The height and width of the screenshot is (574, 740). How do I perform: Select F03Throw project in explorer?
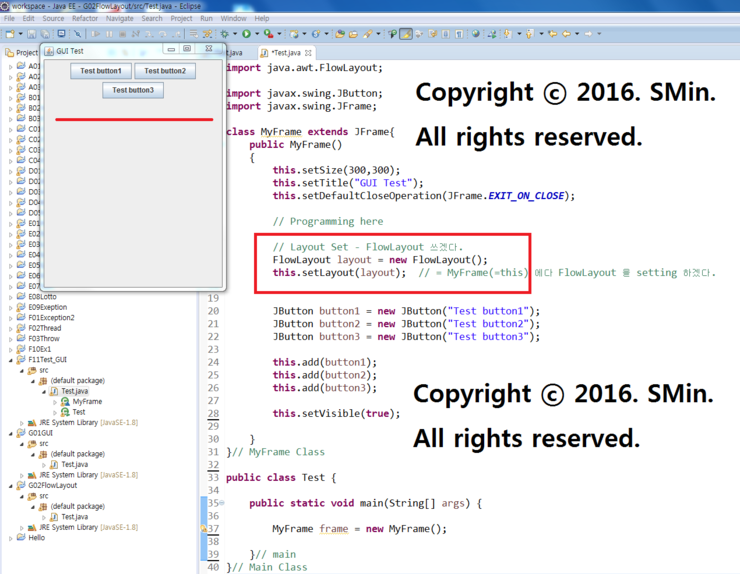44,338
